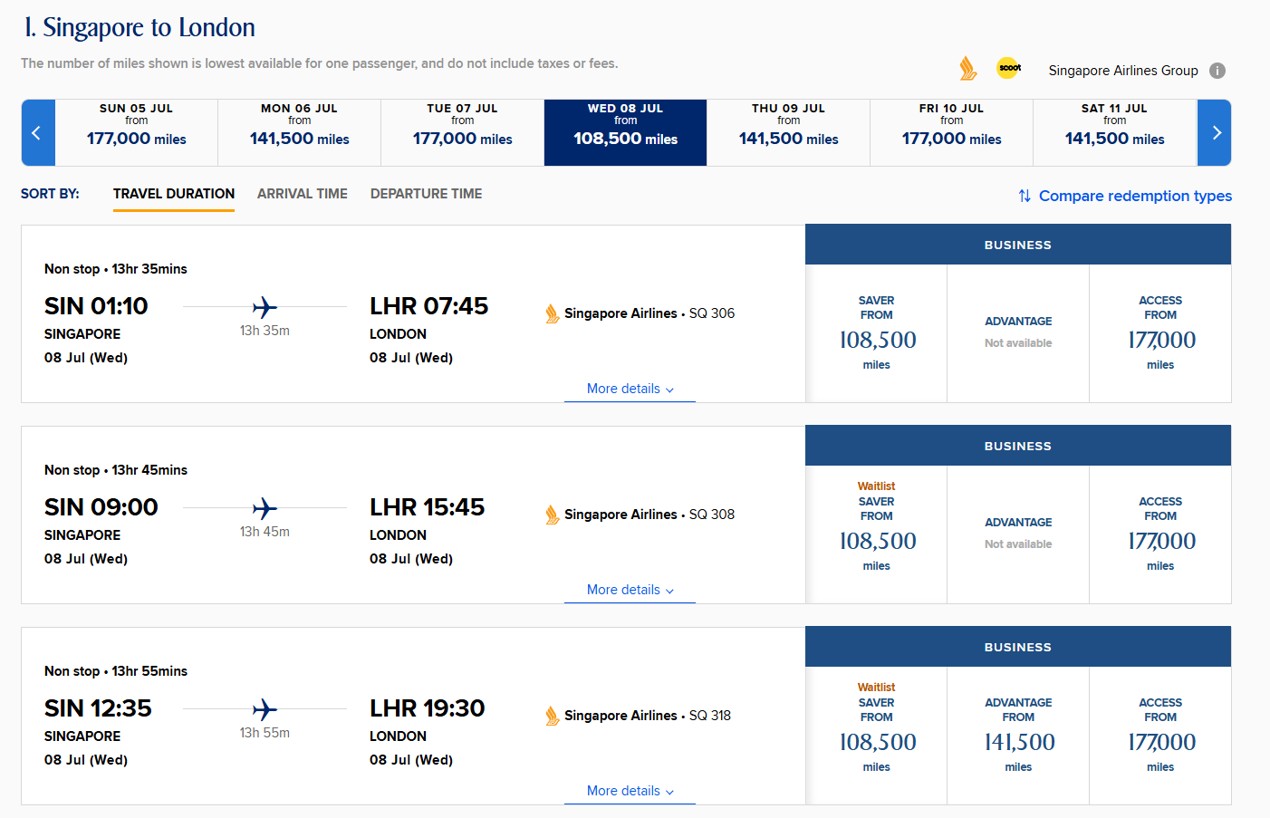Click the Singapore Airlines crane logo at top
The height and width of the screenshot is (818, 1270).
coord(967,69)
